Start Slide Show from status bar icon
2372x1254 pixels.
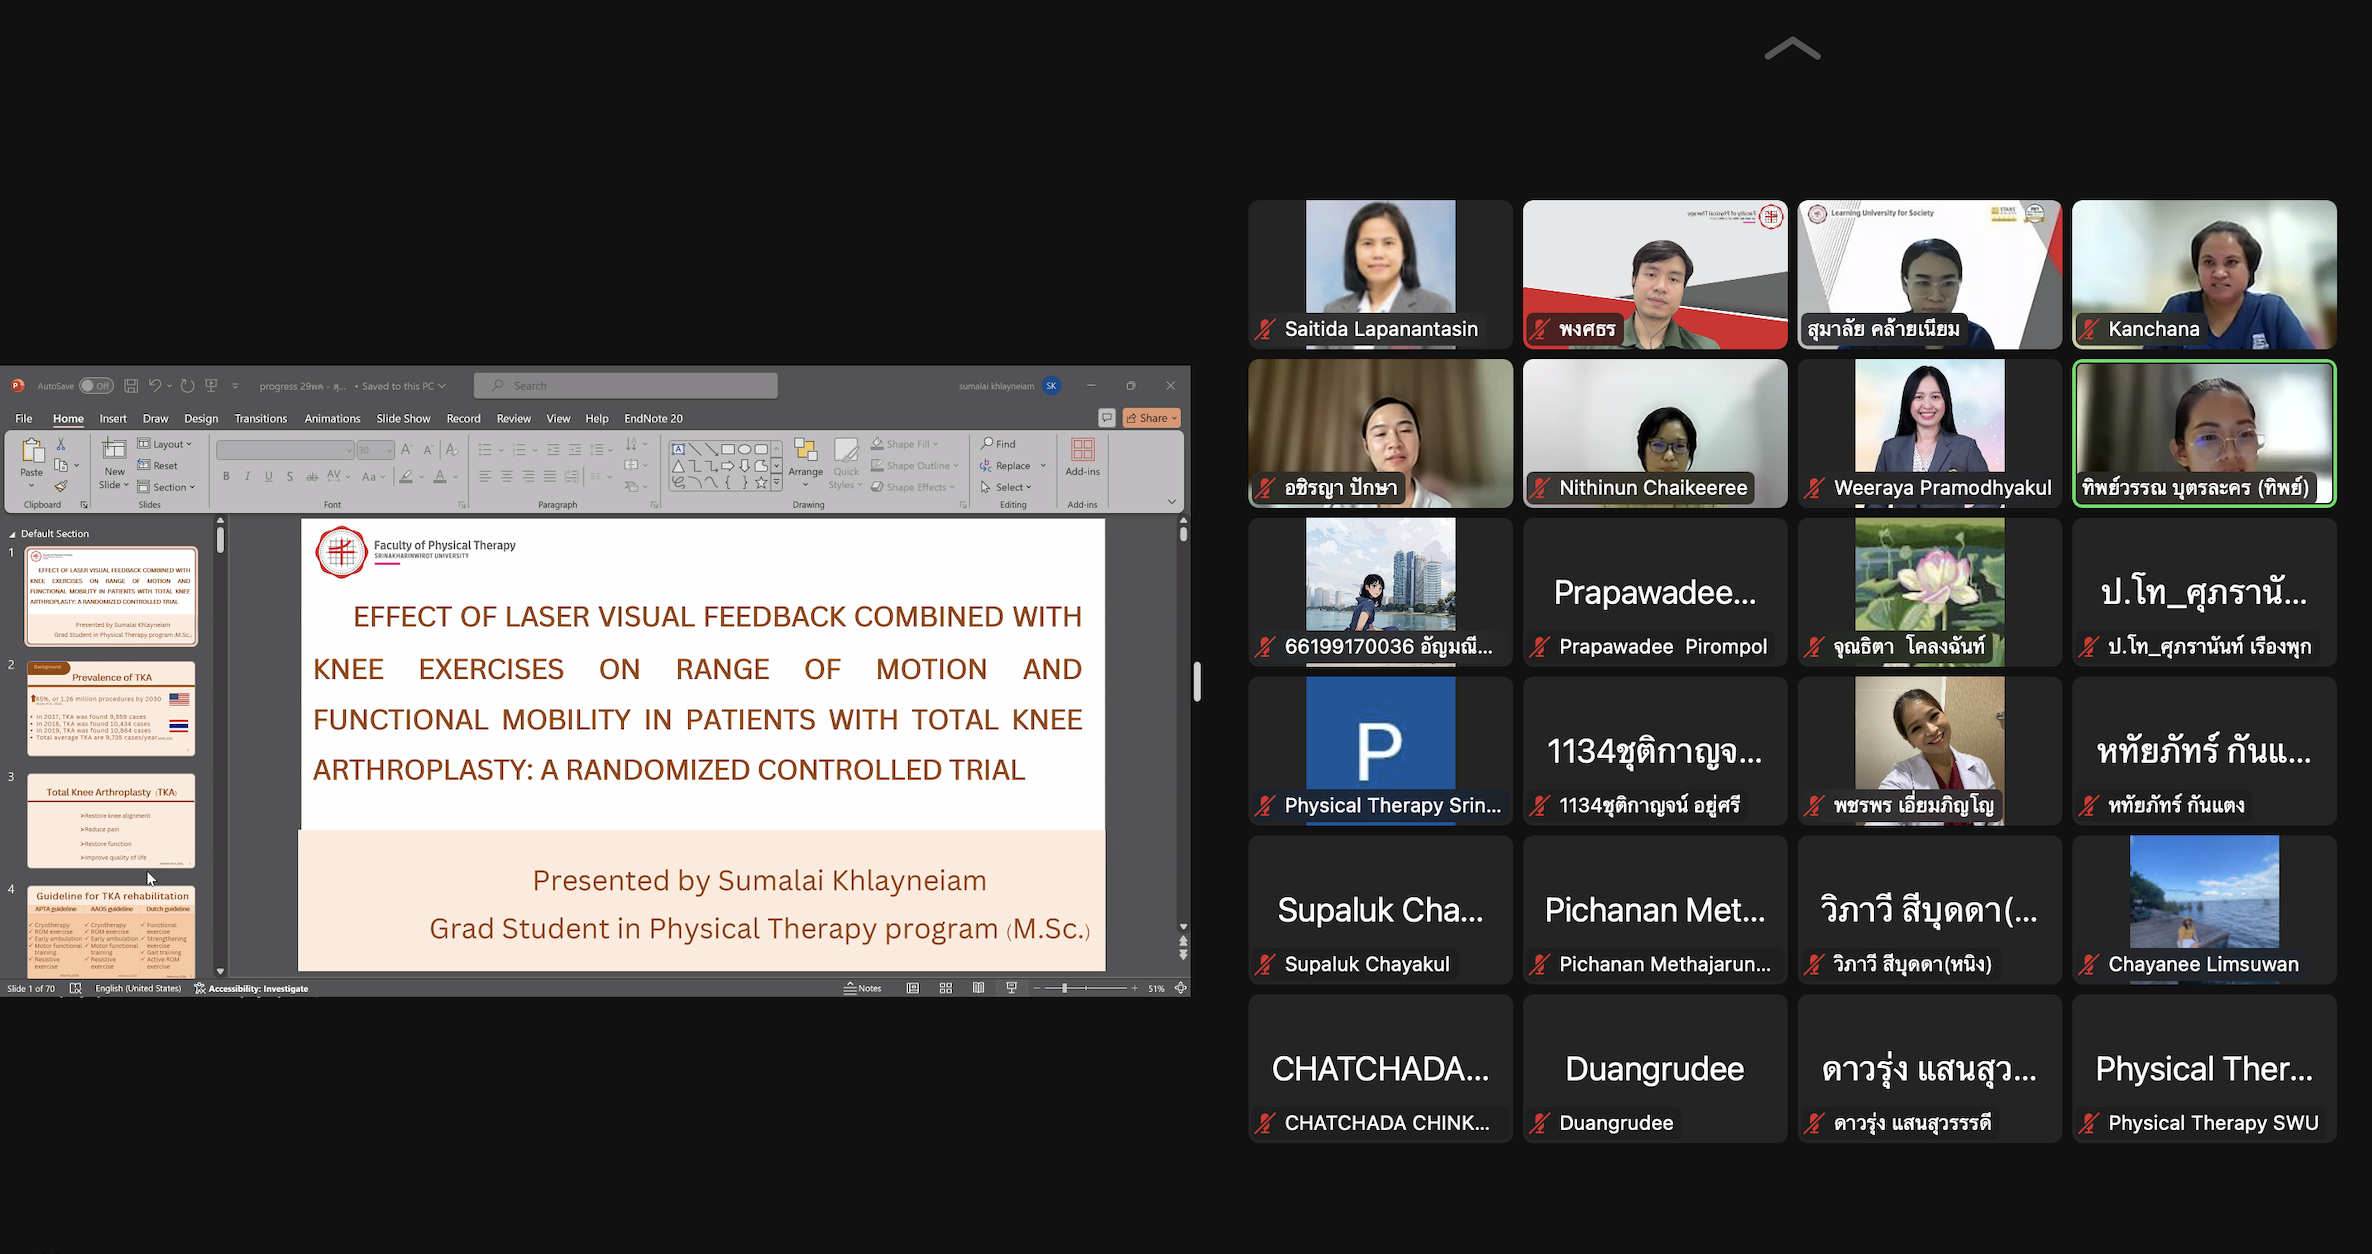pos(1011,988)
